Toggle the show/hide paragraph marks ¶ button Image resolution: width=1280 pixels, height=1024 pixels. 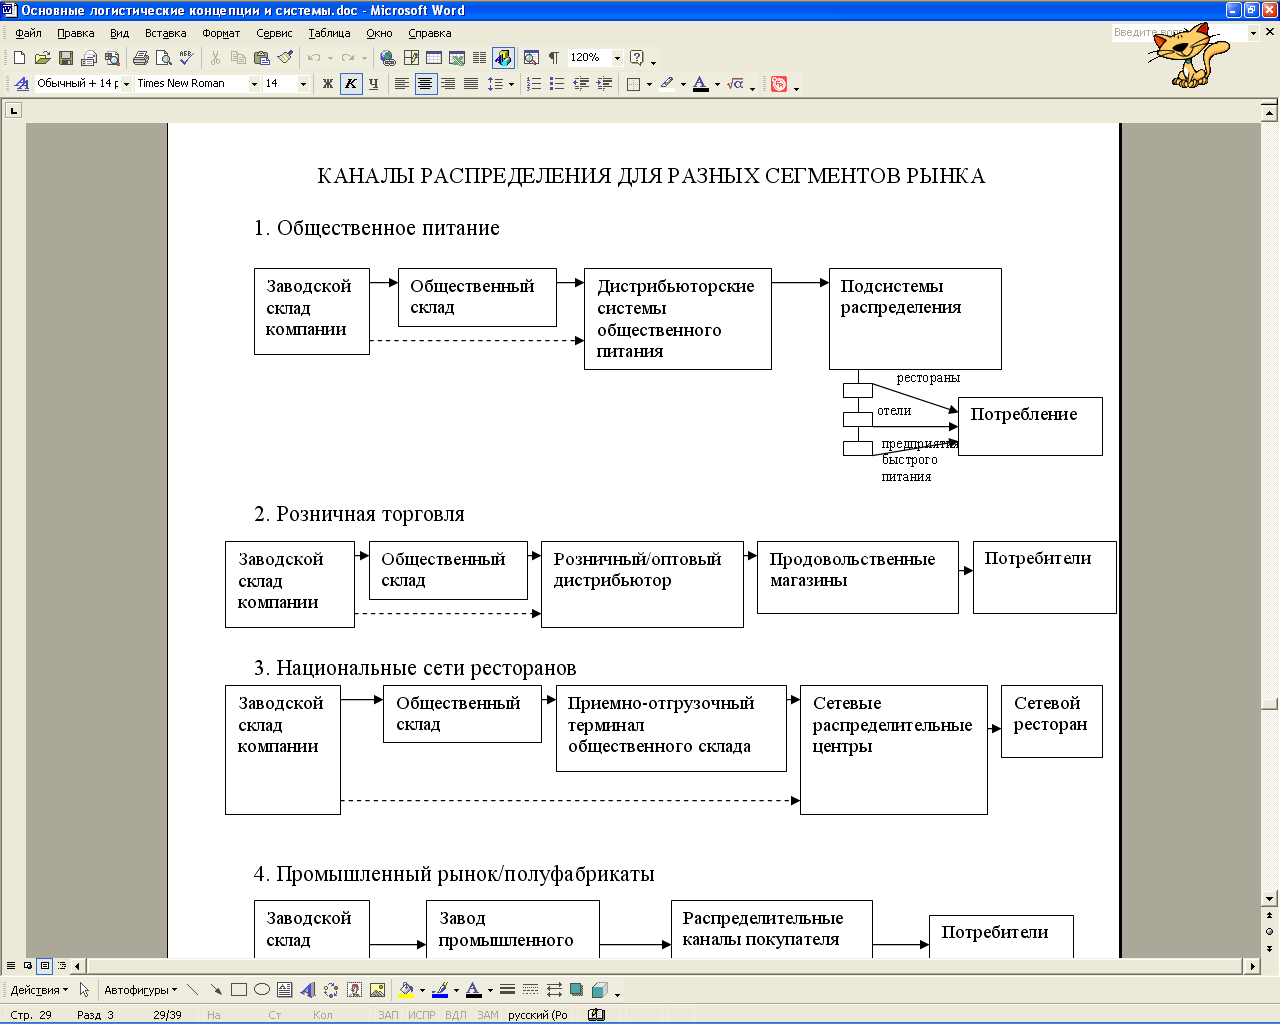tap(554, 58)
